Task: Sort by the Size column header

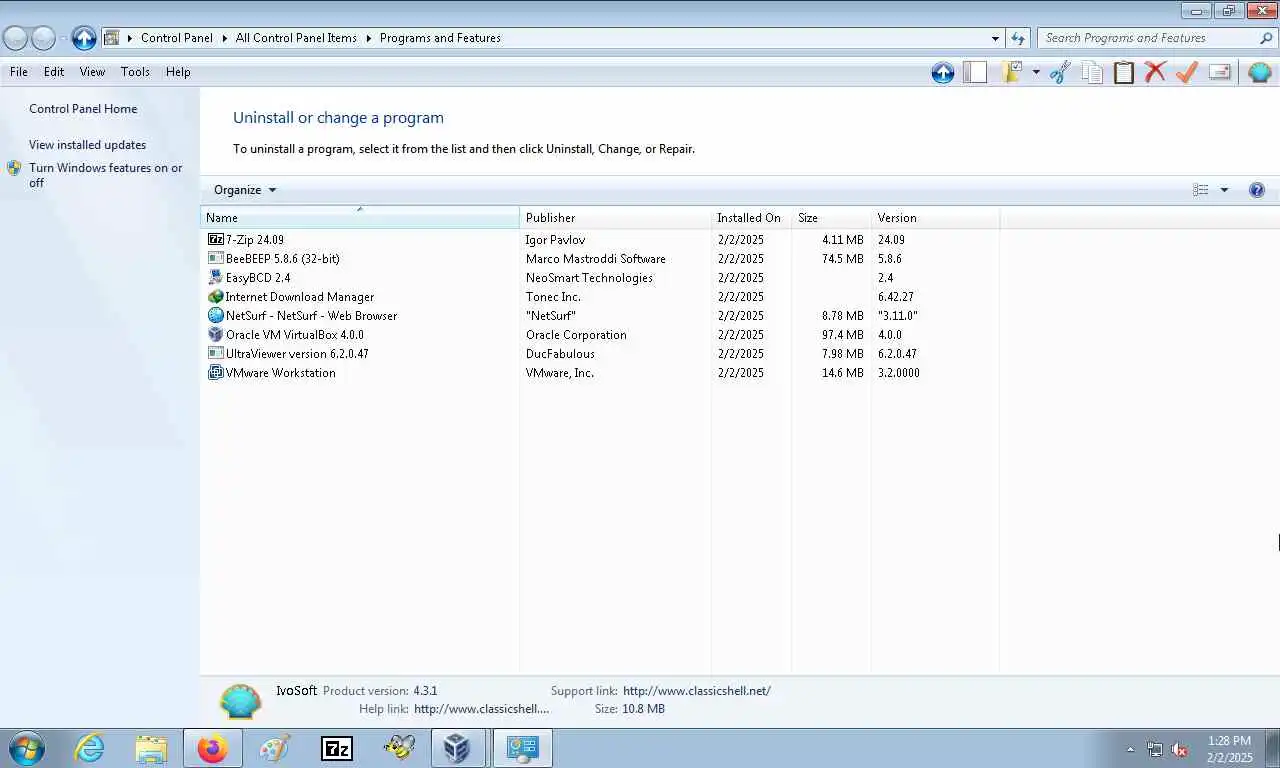Action: coord(831,217)
